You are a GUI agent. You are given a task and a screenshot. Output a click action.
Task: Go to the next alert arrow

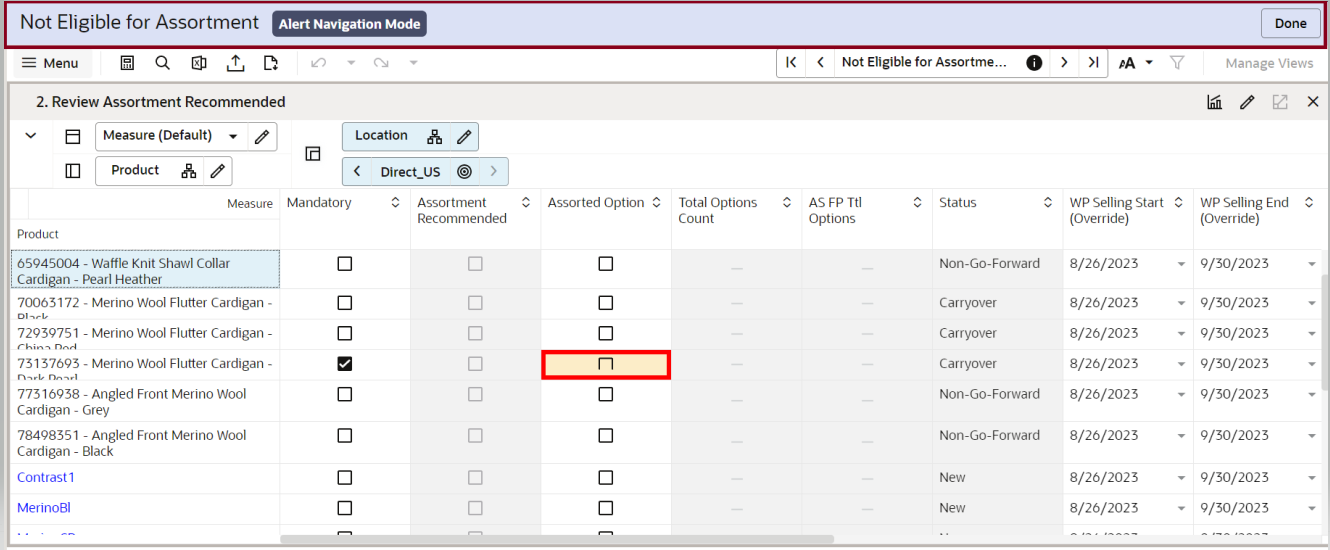coord(1064,62)
